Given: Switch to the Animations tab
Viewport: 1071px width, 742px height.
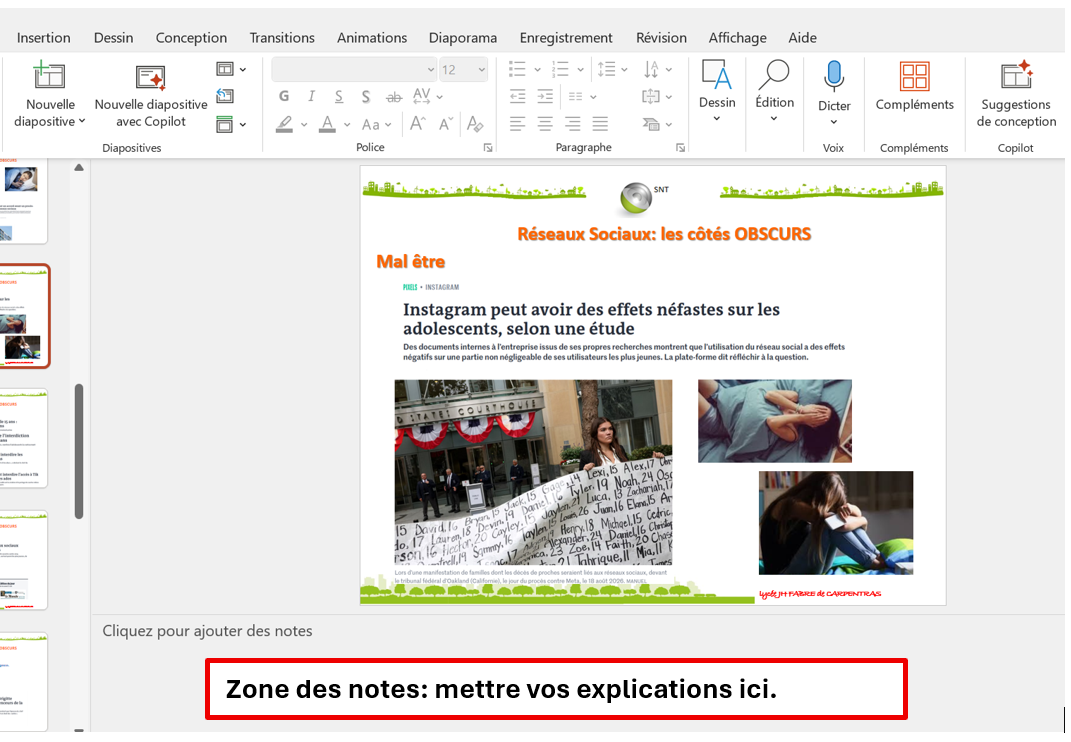Looking at the screenshot, I should [372, 38].
